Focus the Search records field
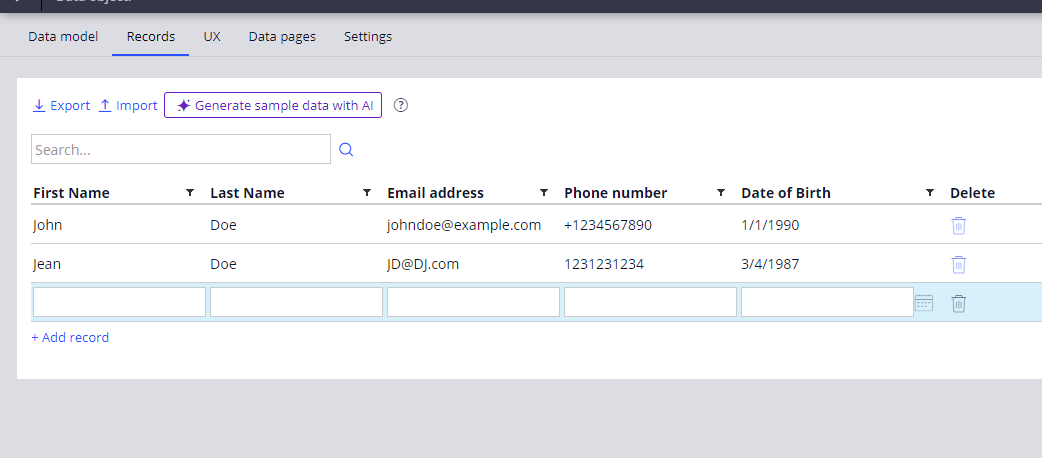1042x458 pixels. [x=180, y=150]
